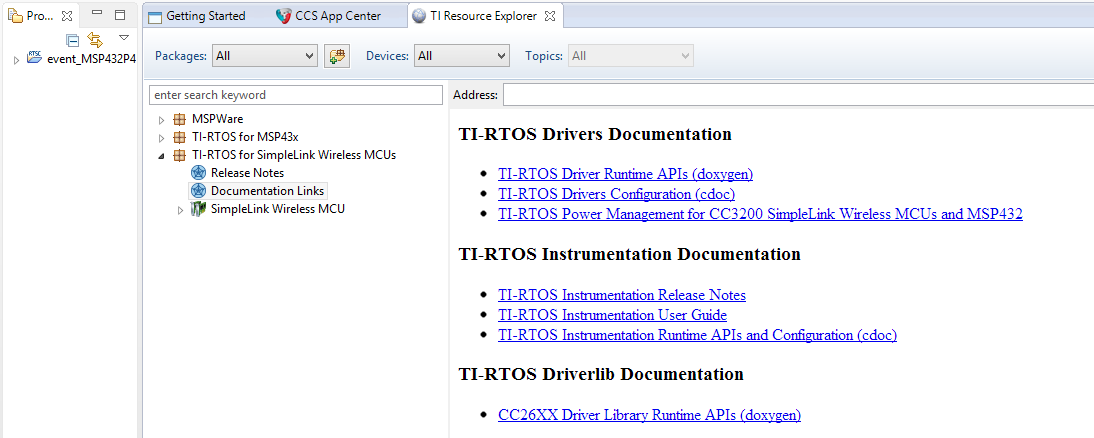Screen dimensions: 1094x438
Task: Select MSPWare in the tree
Action: 218,119
